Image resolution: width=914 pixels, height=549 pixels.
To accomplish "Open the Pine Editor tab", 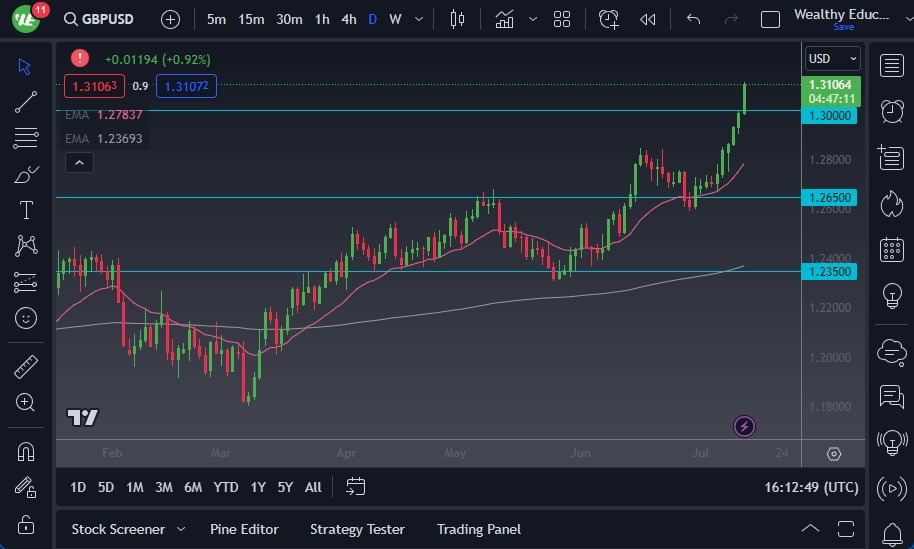I will pos(244,529).
